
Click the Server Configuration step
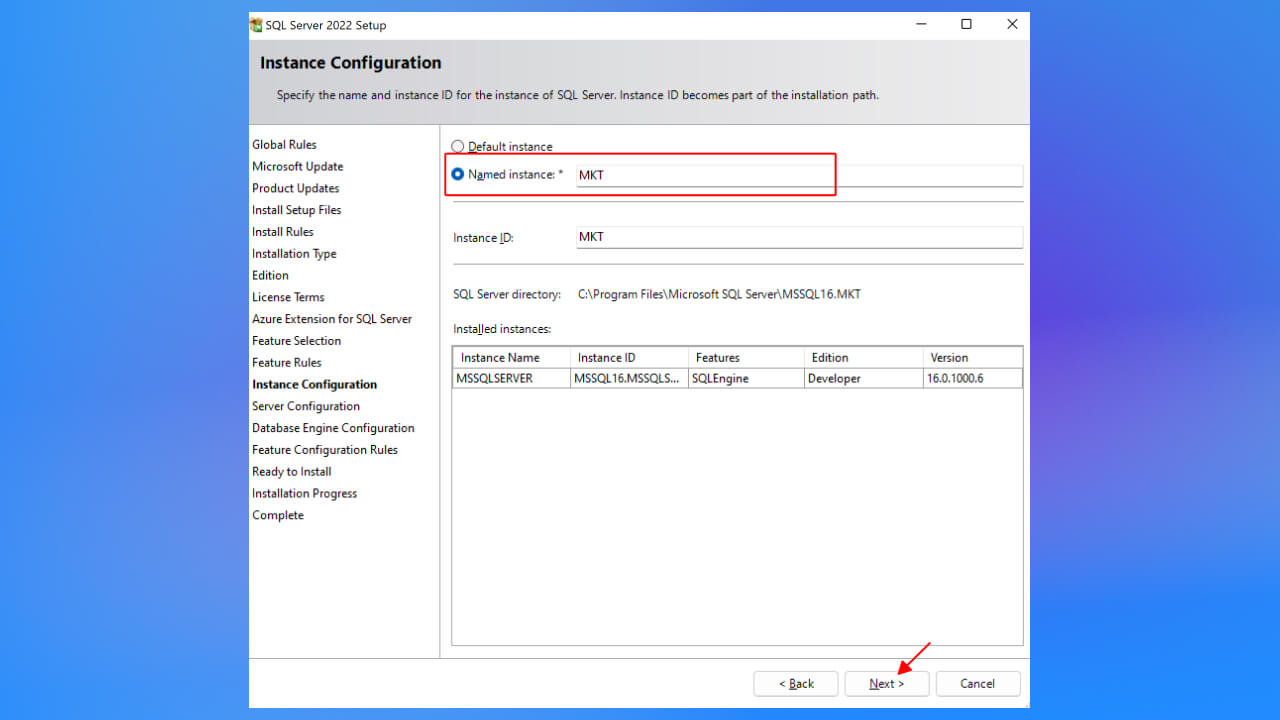coord(306,406)
